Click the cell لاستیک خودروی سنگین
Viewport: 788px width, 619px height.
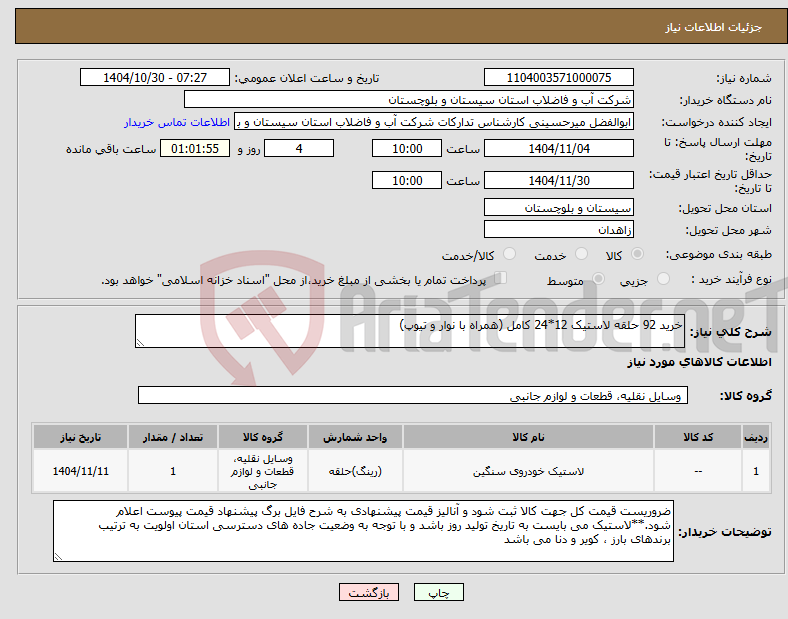click(x=528, y=471)
